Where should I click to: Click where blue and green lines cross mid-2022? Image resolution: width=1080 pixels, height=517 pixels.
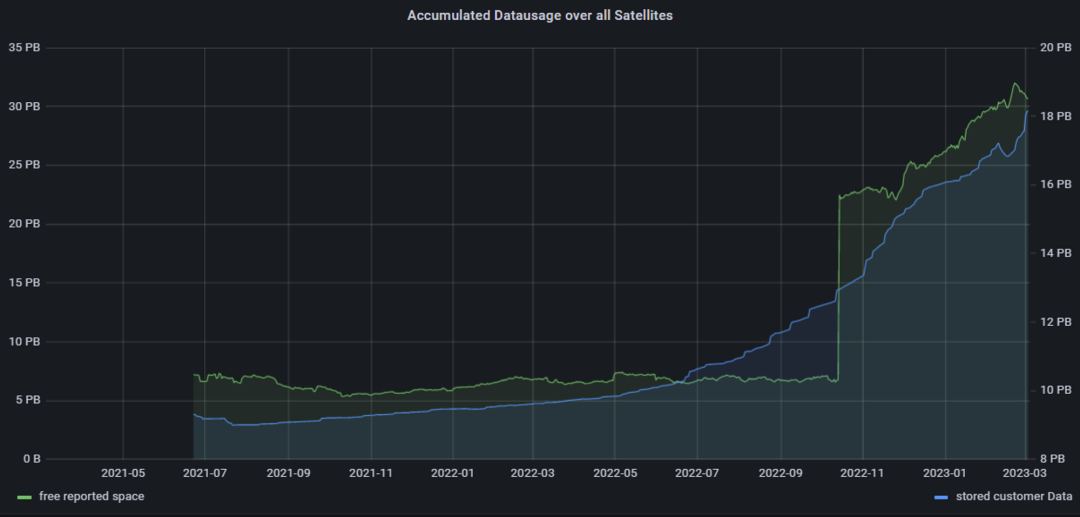point(683,381)
